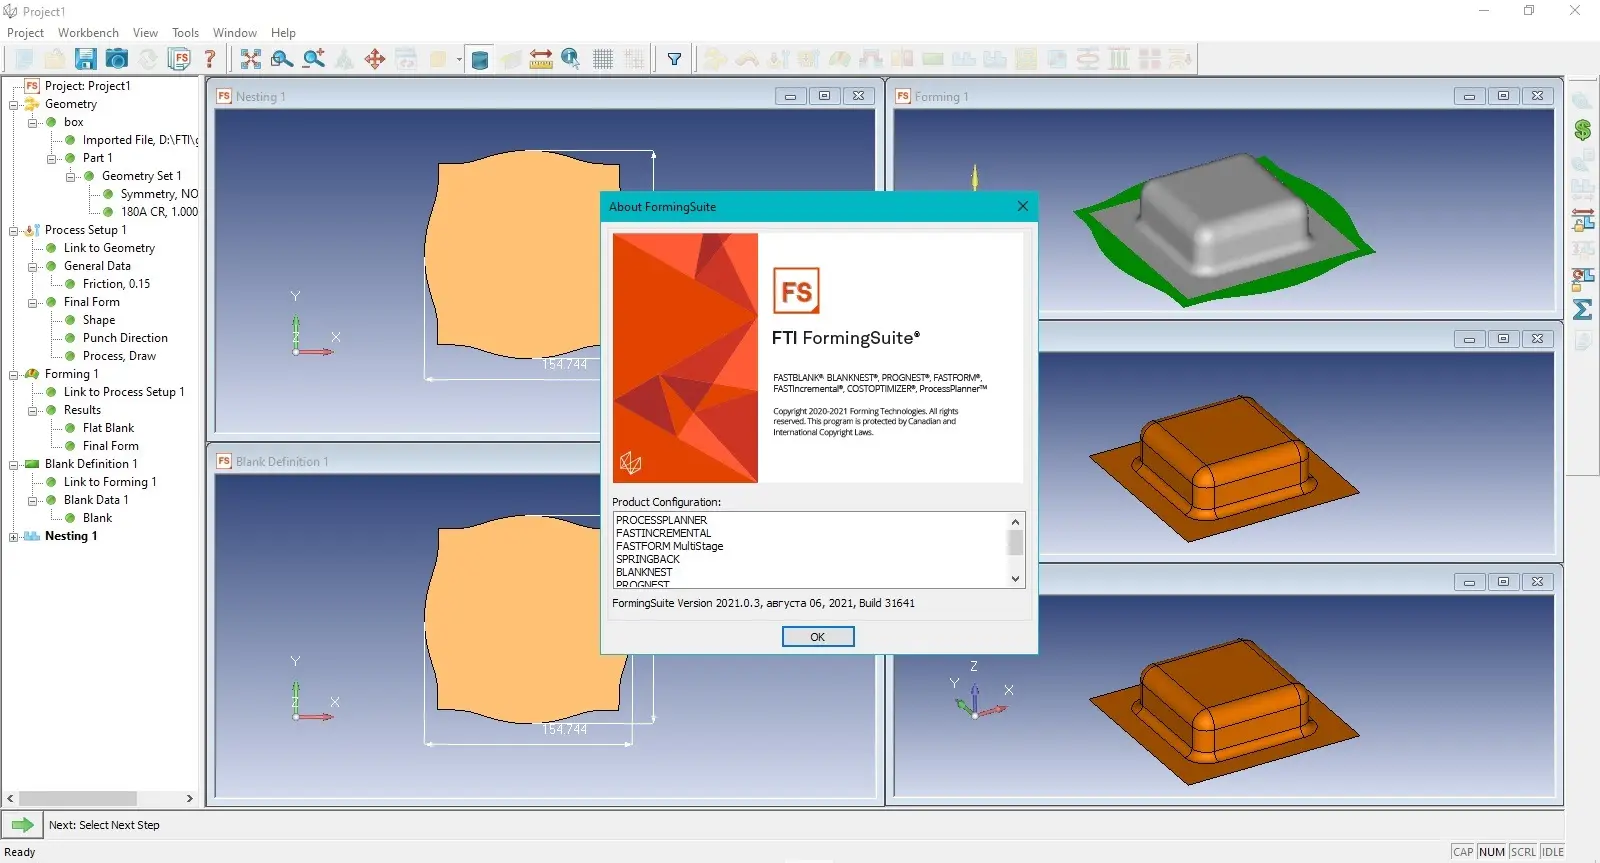This screenshot has height=863, width=1600.
Task: Click the rotate unlock nesting sidebar icon
Action: click(x=1583, y=279)
